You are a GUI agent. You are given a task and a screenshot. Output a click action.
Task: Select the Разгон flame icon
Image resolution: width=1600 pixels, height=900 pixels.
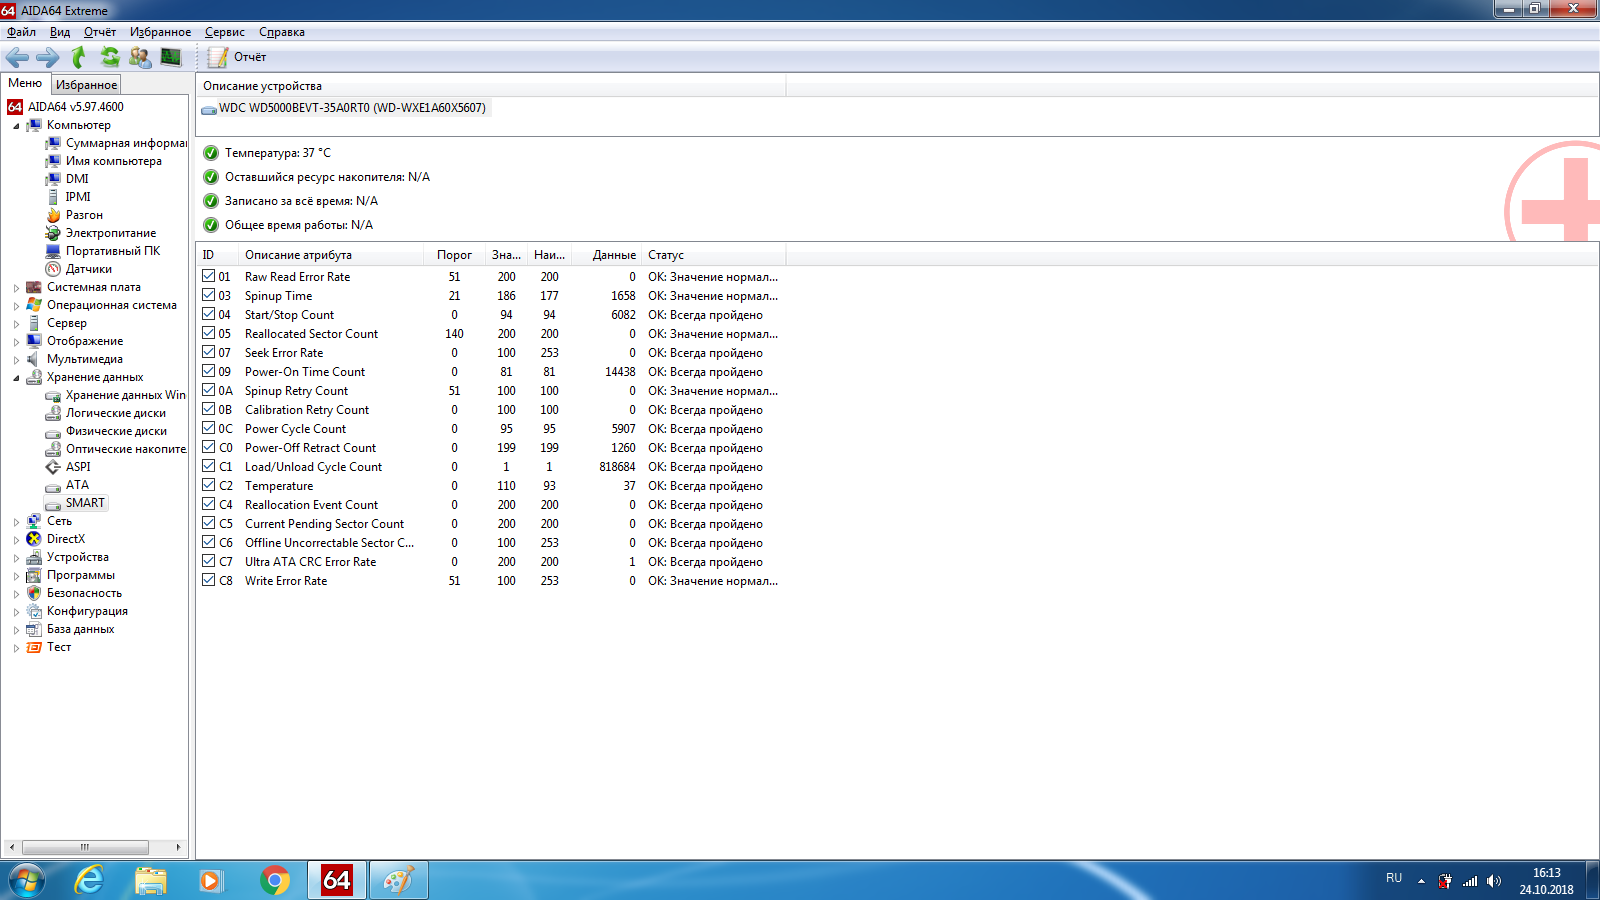53,215
